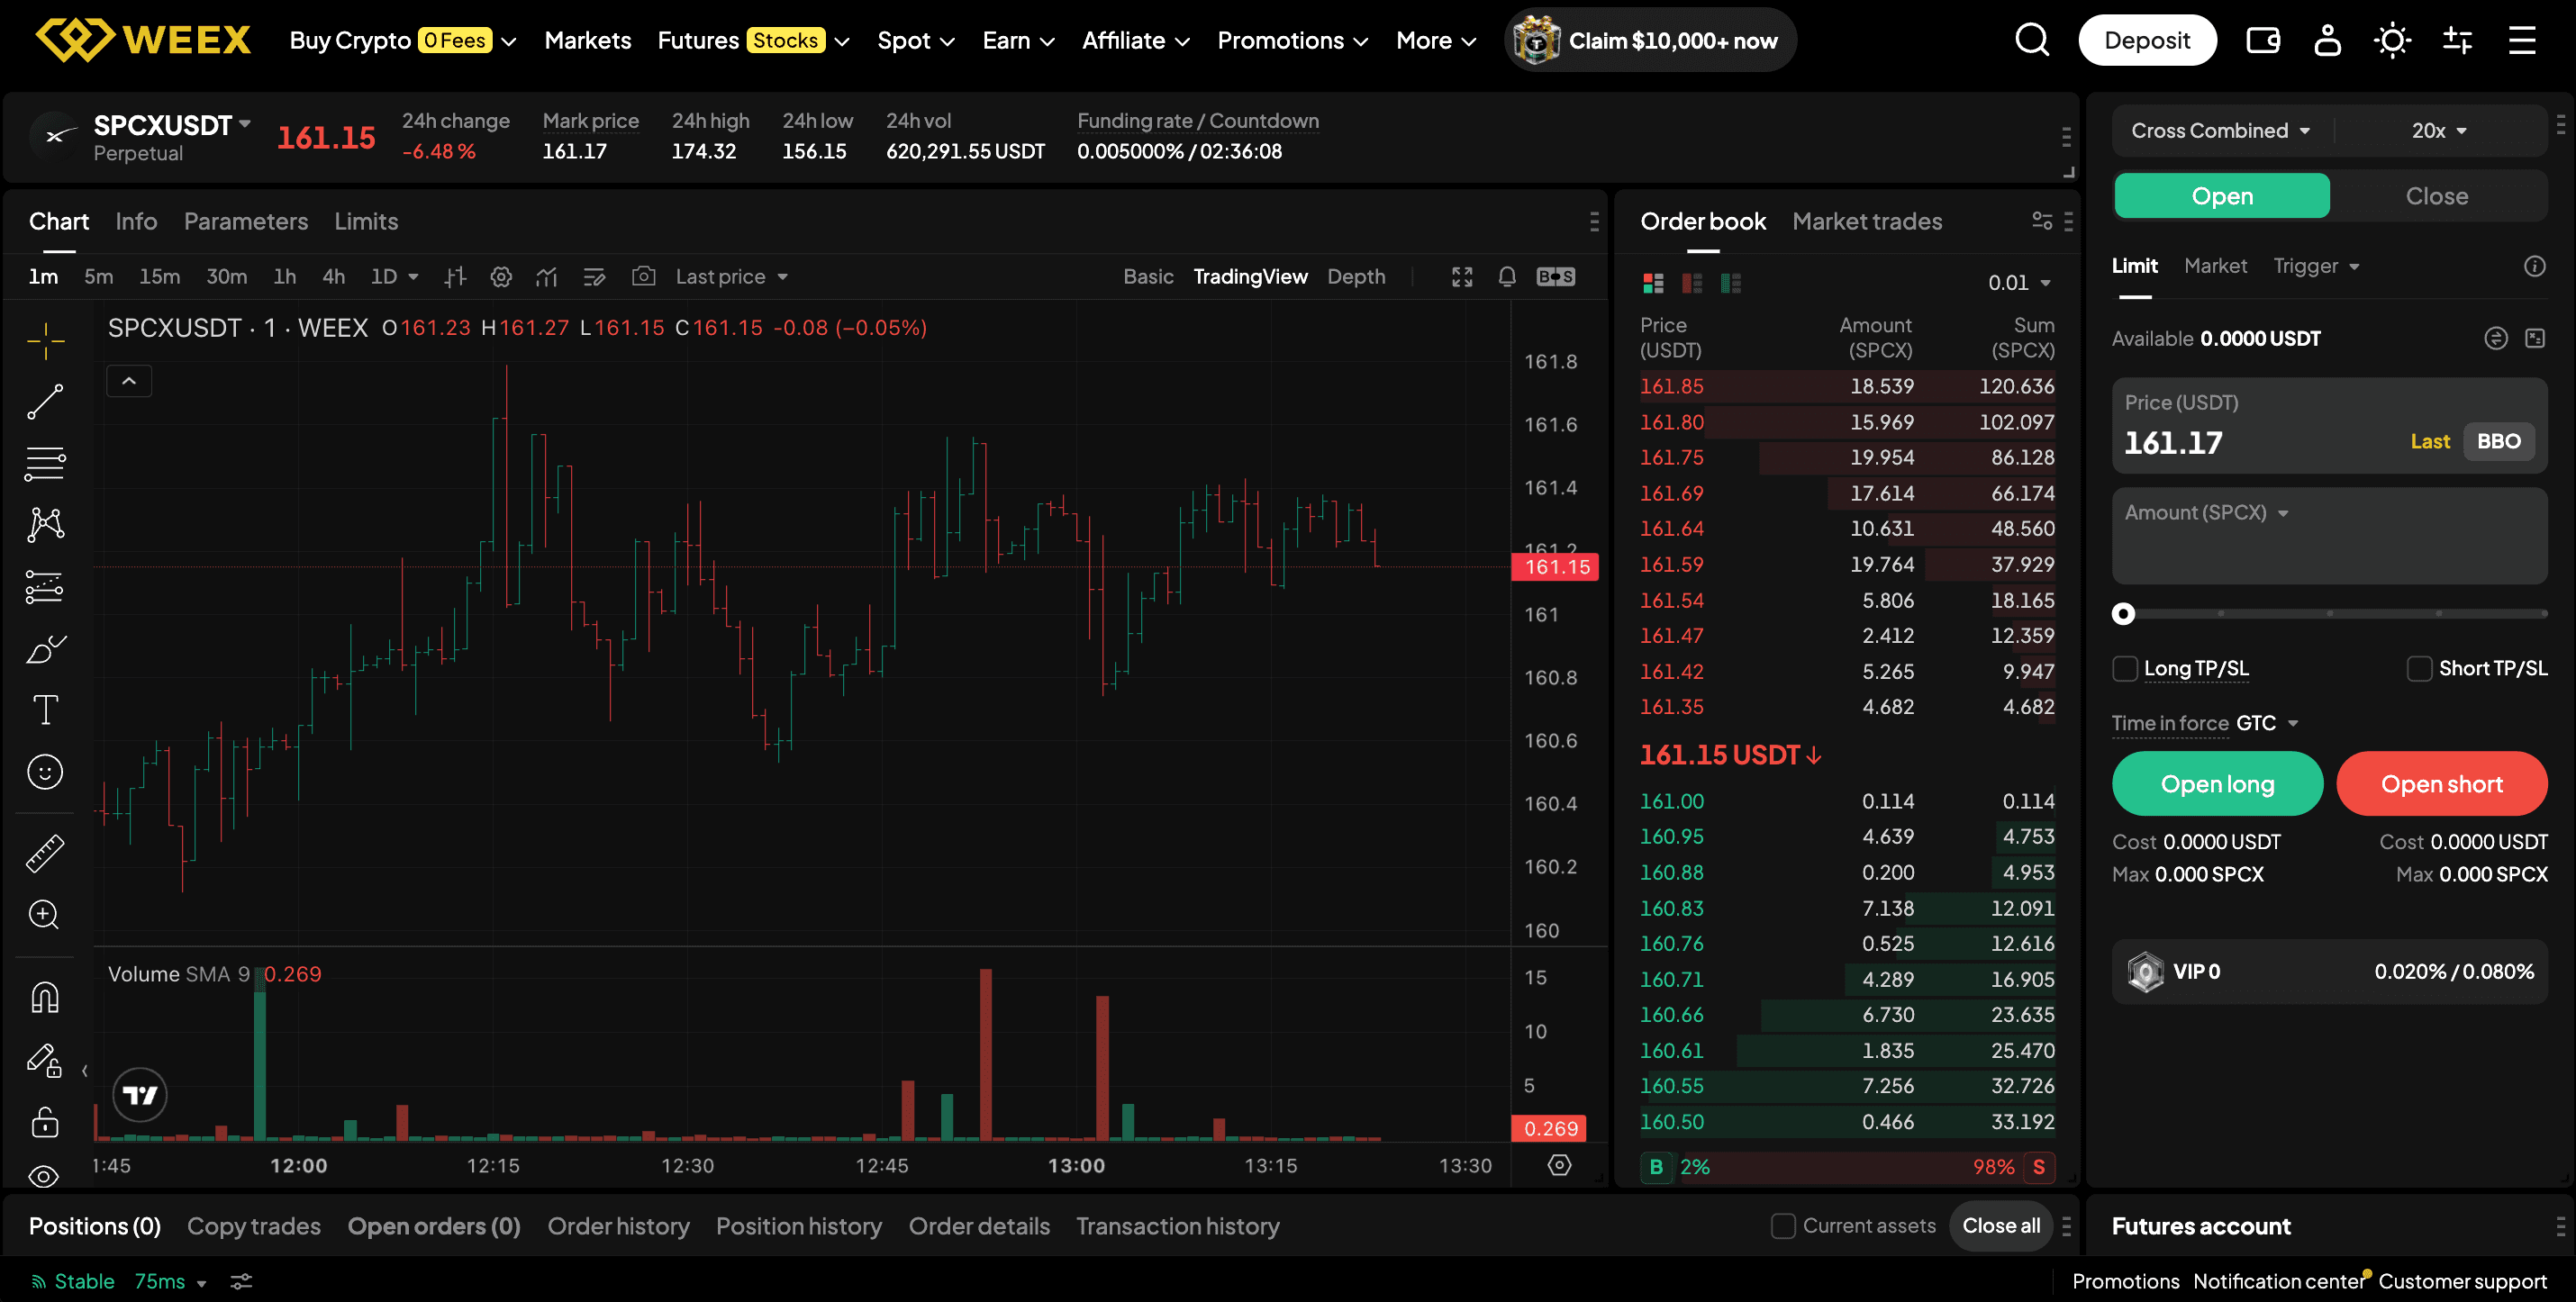The width and height of the screenshot is (2576, 1302).
Task: Show both bids and asks order book view
Action: point(1653,283)
